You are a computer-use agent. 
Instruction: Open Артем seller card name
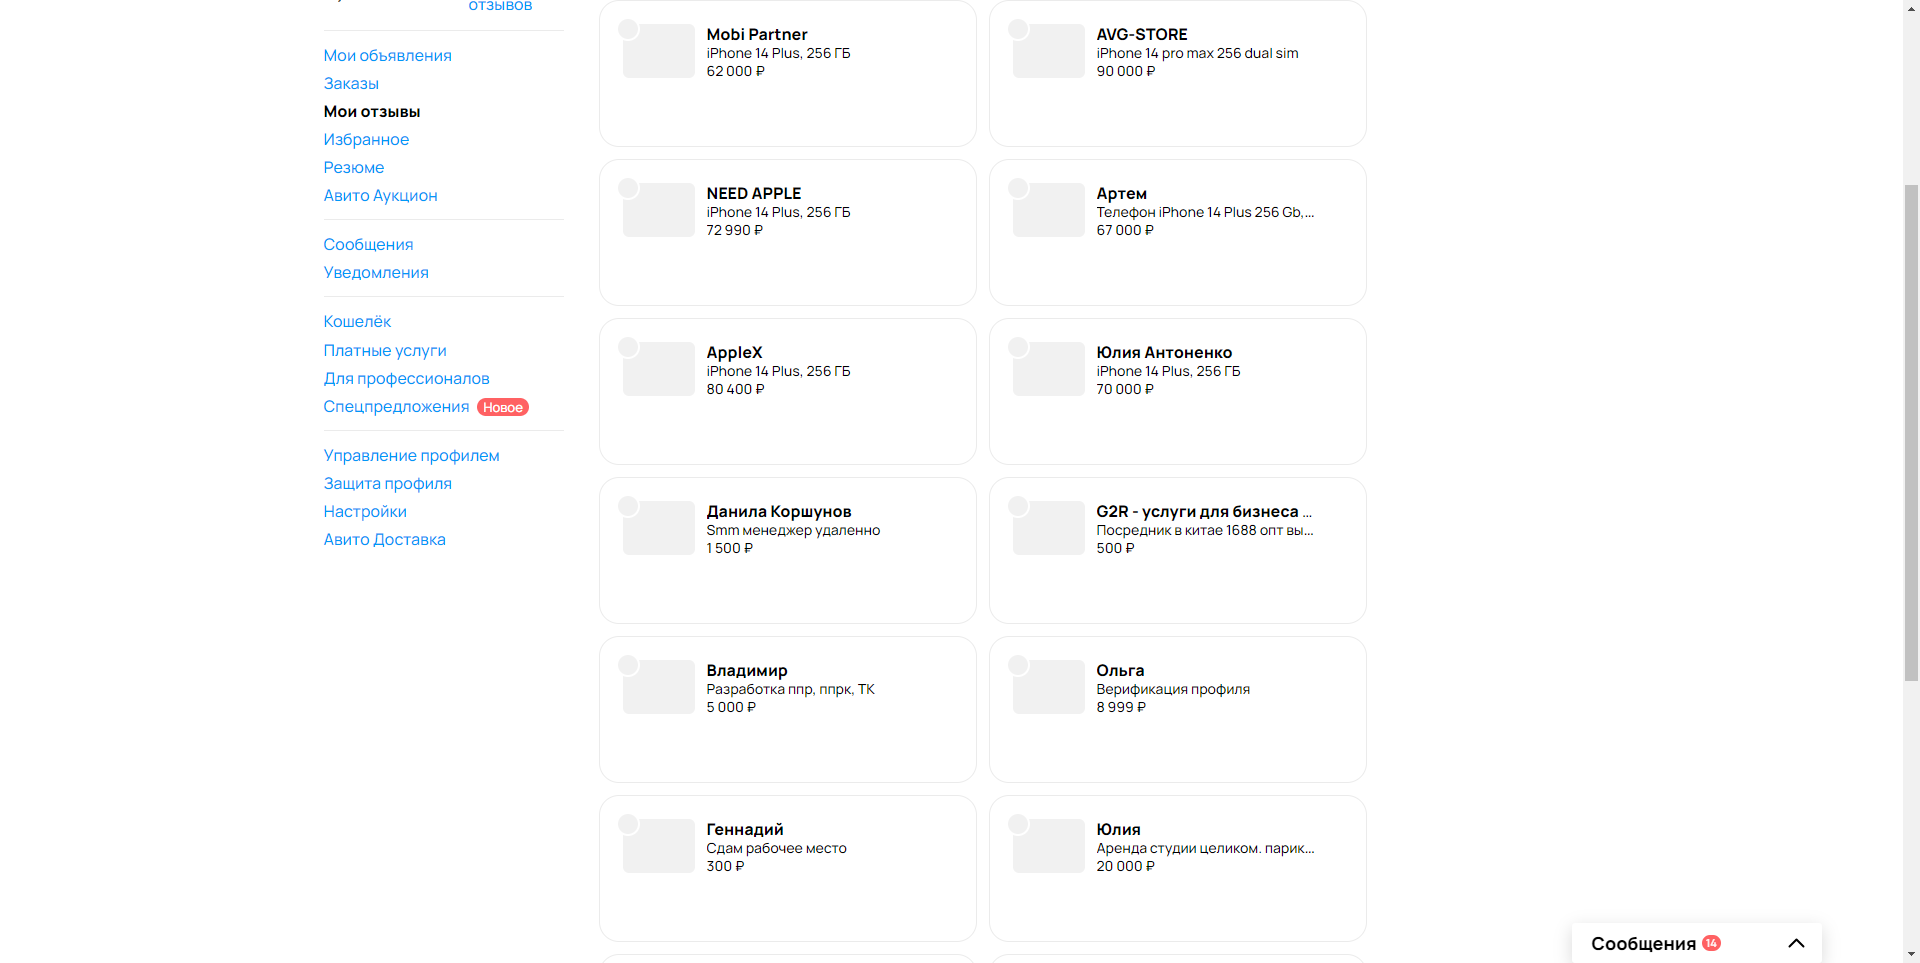pos(1121,193)
